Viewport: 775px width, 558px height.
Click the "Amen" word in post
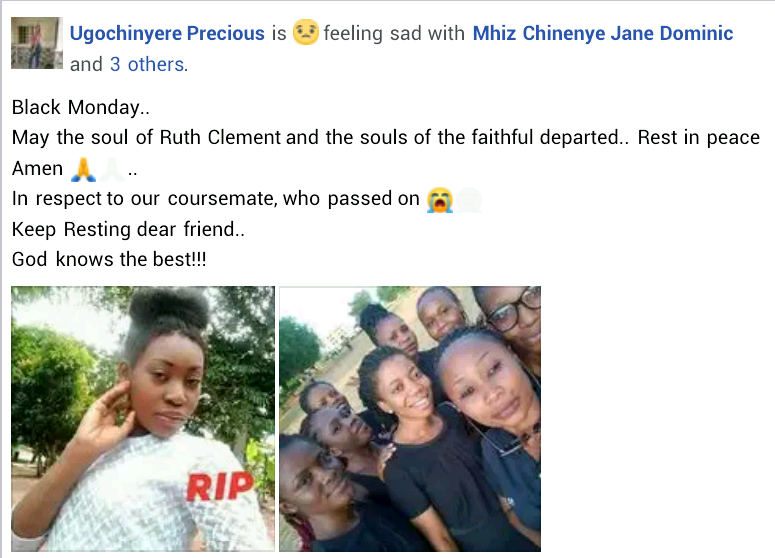[x=38, y=169]
